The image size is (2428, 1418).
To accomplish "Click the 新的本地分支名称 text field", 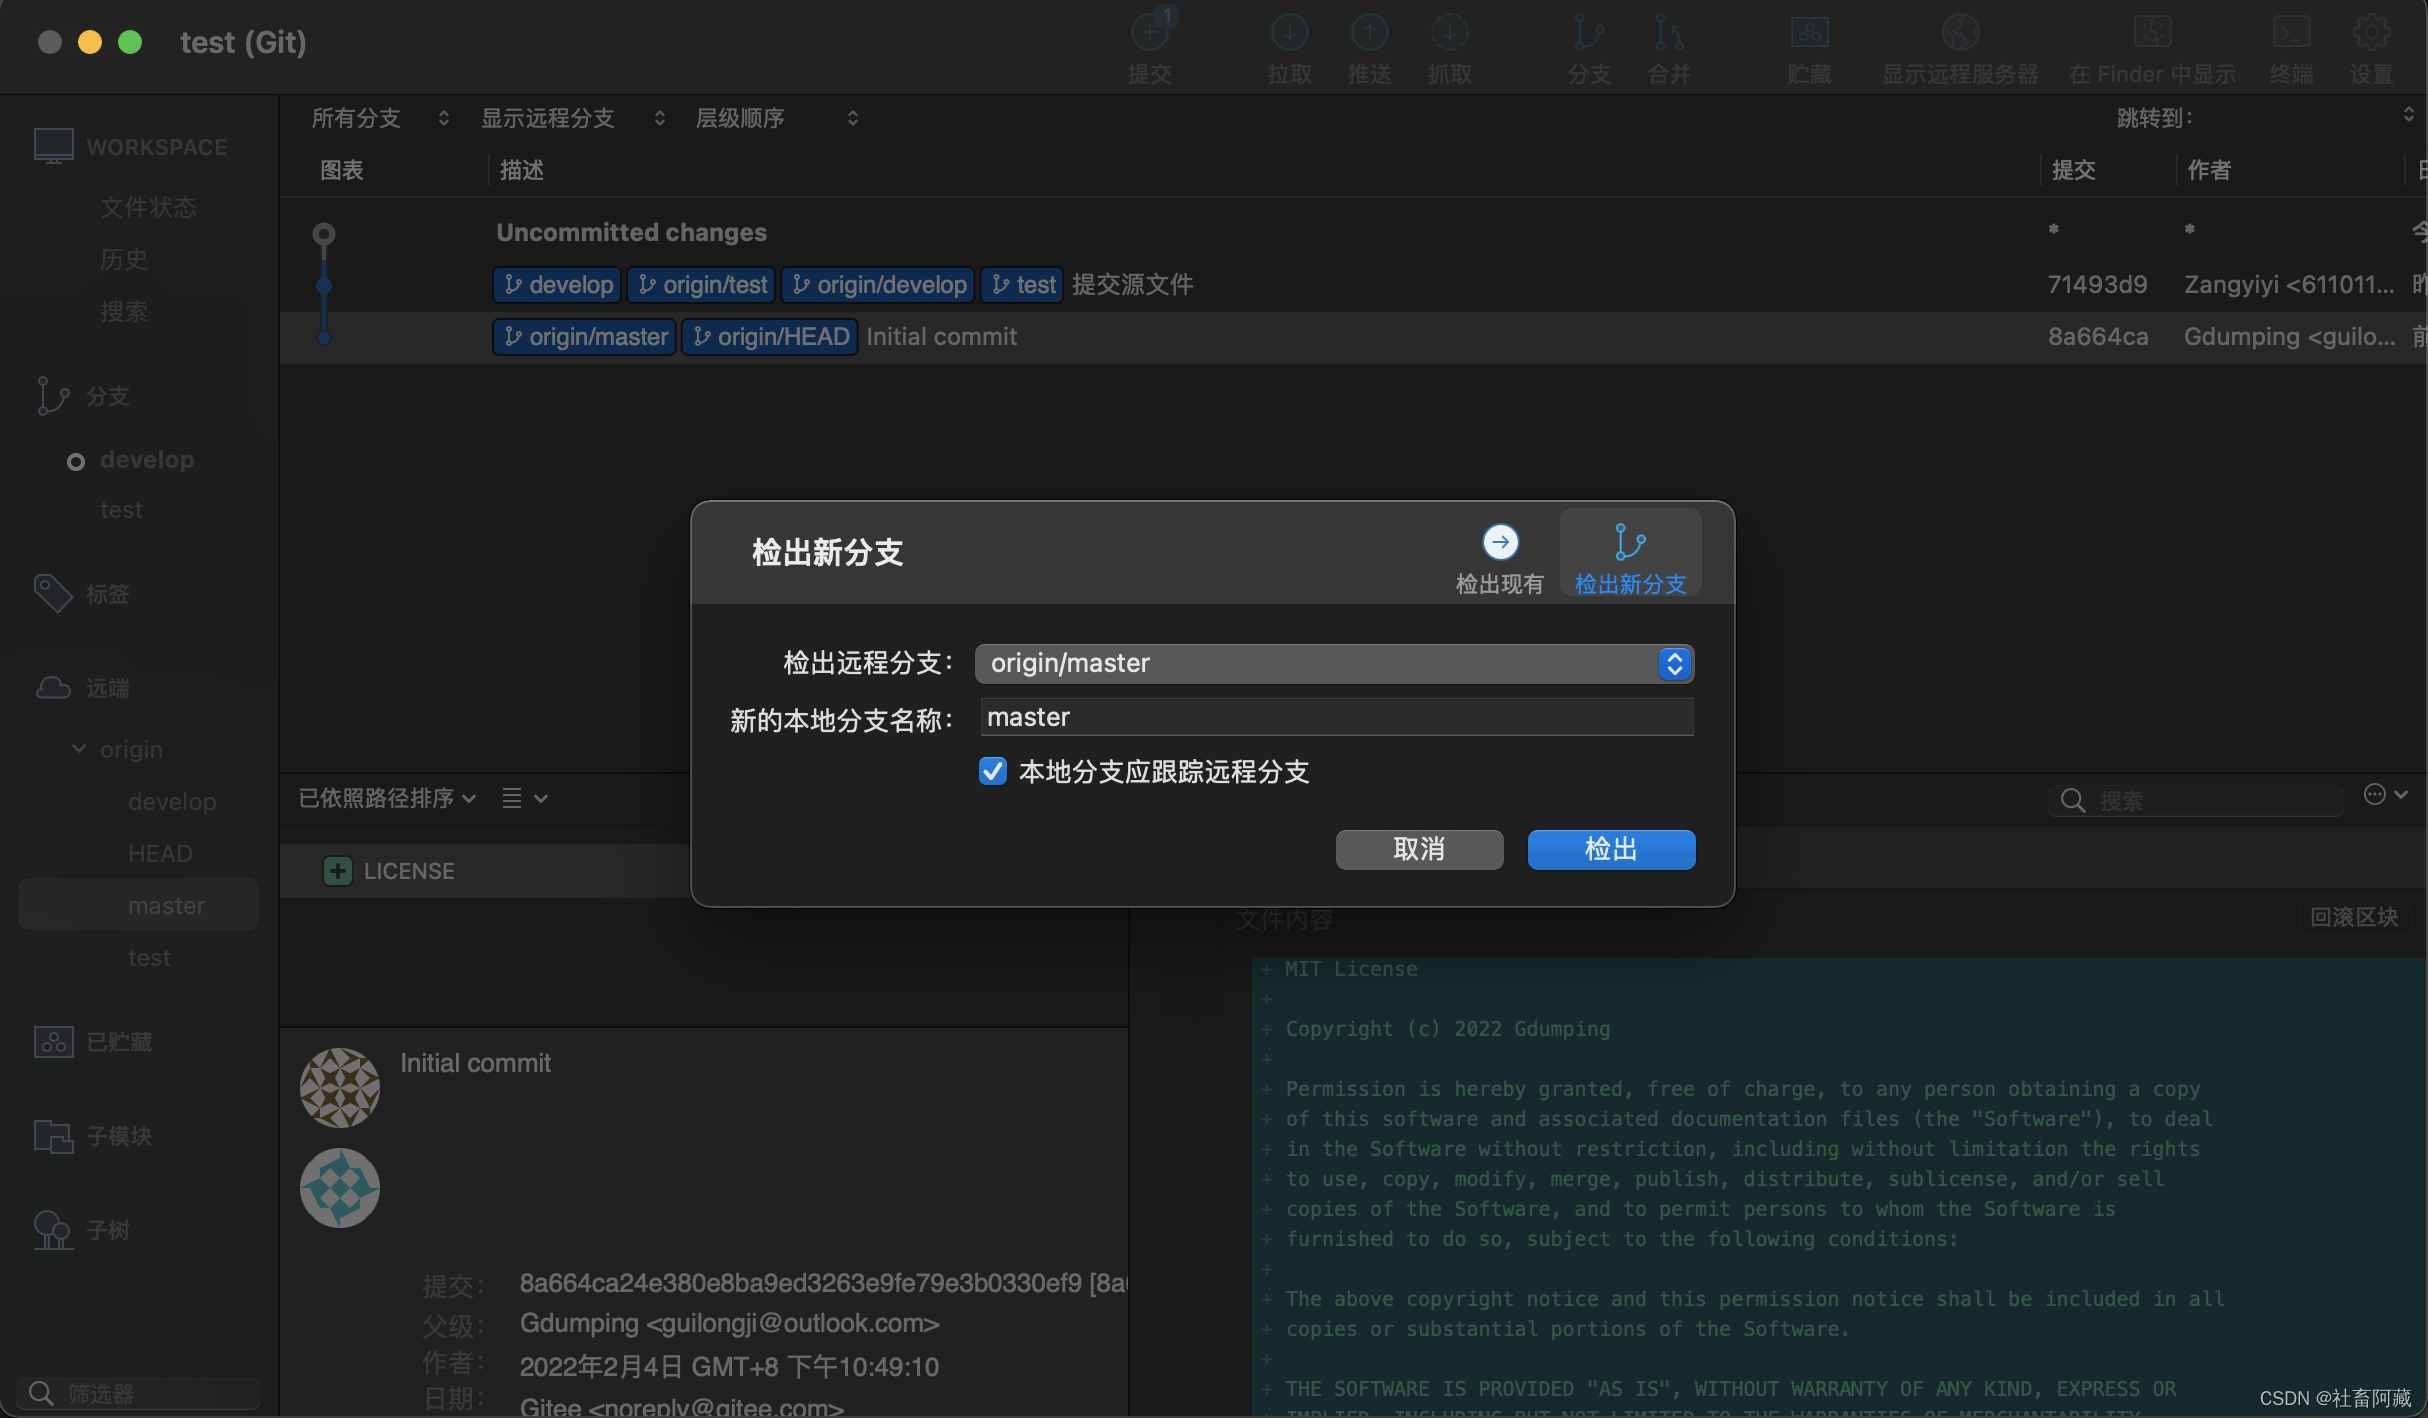I will (x=1334, y=717).
